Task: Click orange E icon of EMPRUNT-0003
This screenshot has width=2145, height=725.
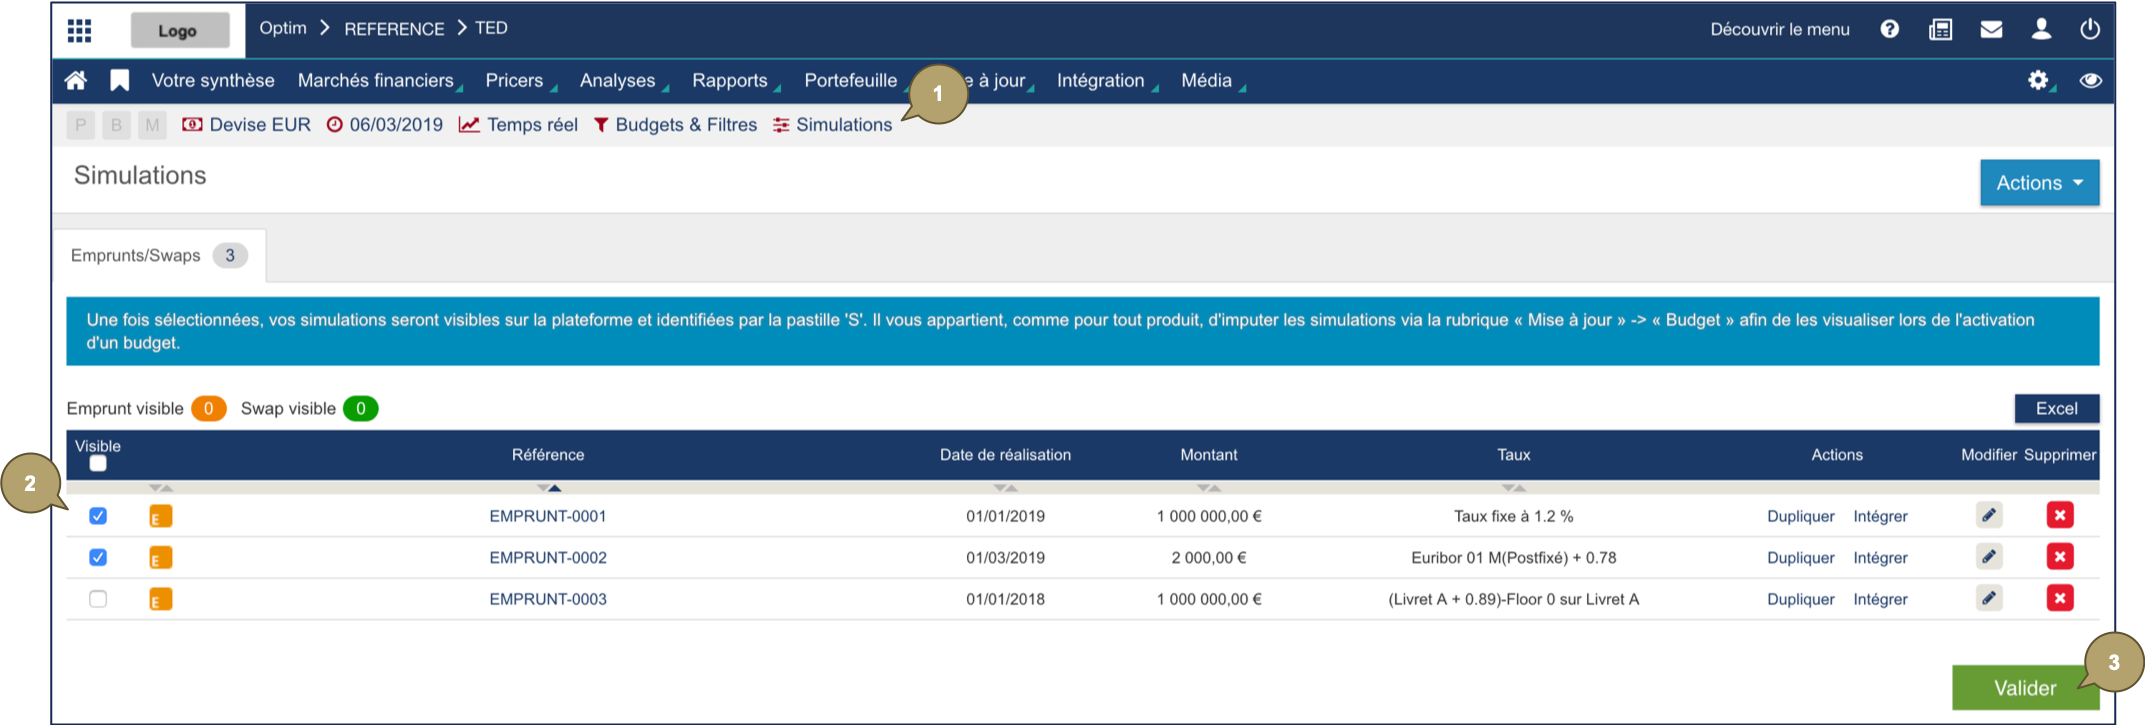Action: click(160, 599)
